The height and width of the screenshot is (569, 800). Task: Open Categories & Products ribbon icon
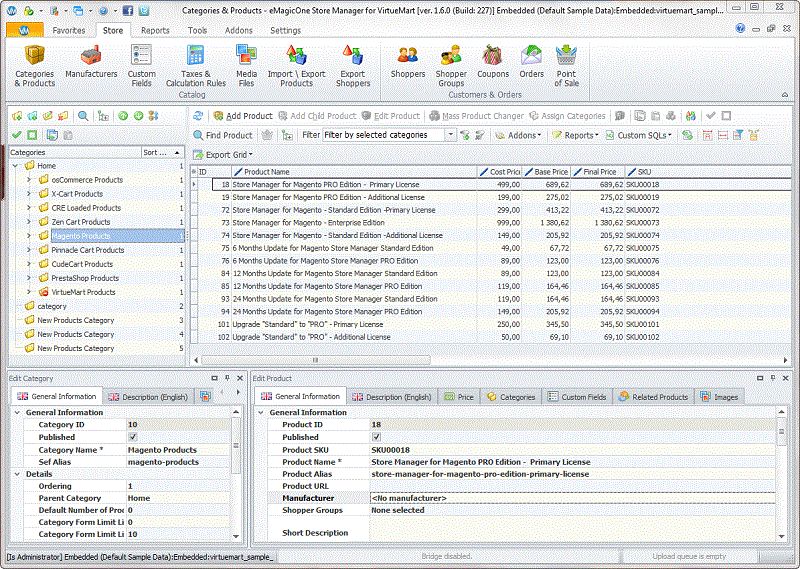(35, 66)
